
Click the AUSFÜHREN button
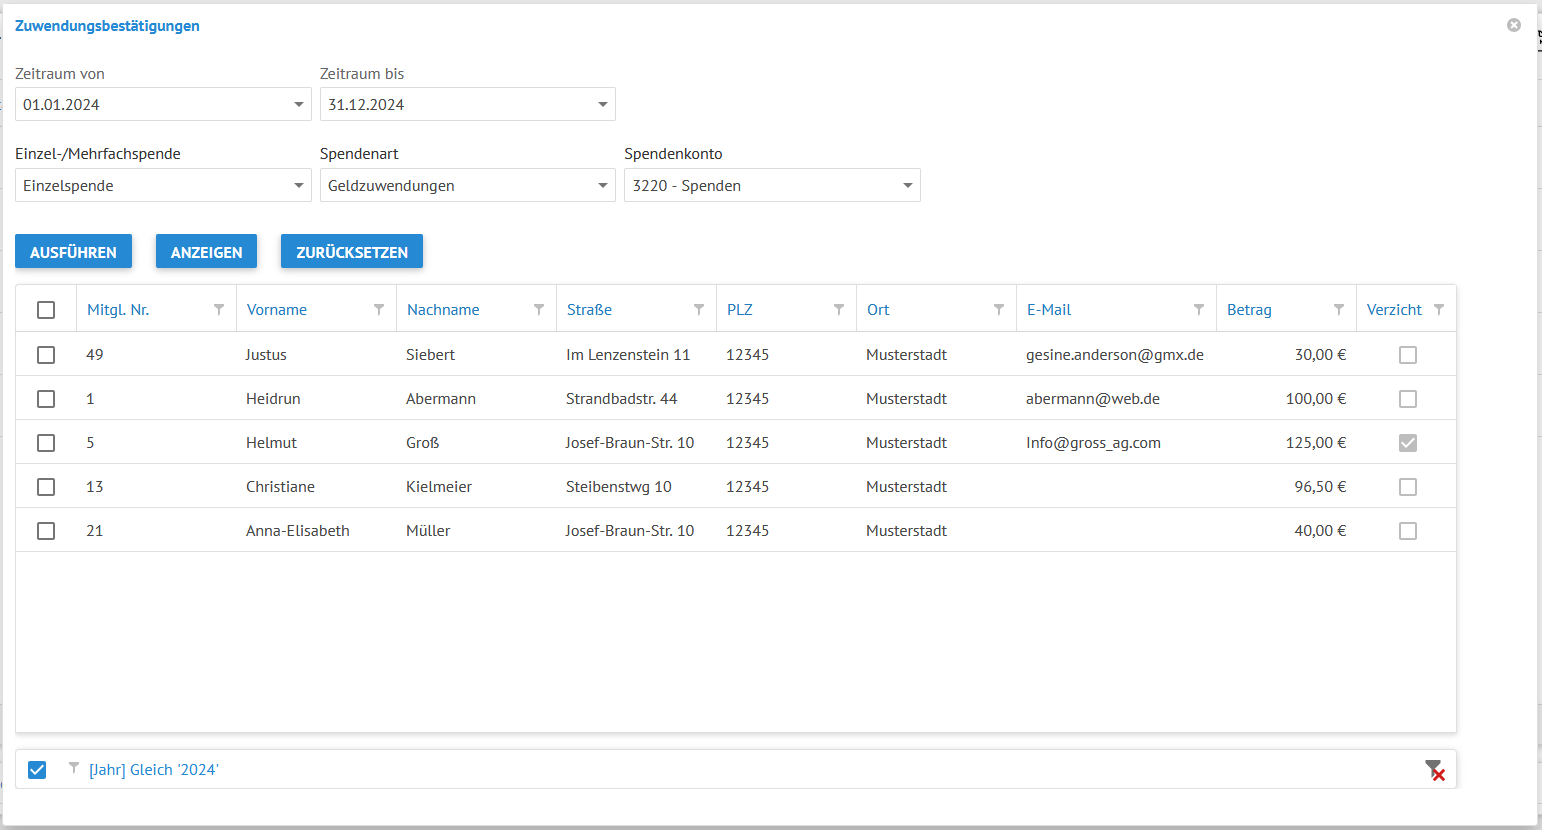(x=73, y=252)
